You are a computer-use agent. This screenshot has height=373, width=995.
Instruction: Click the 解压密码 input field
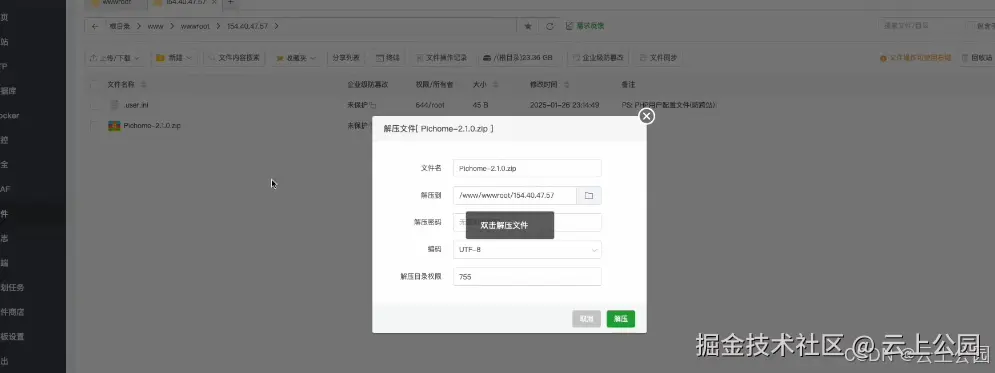coord(527,223)
